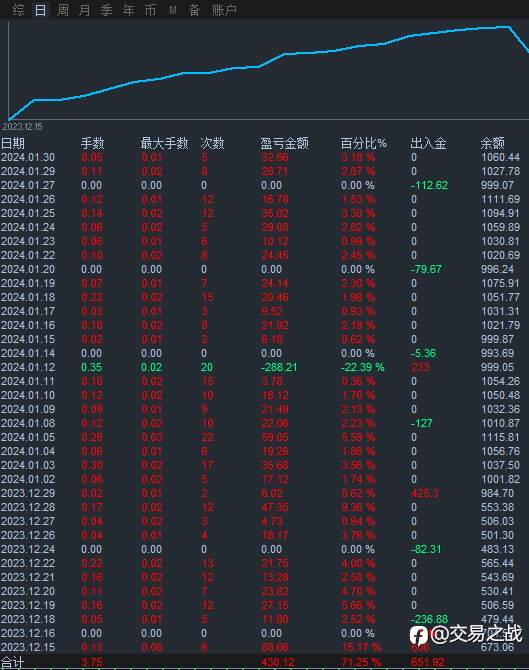Viewport: 529px width, 670px height.
Task: Open the 季 quarterly tab
Action: click(106, 9)
